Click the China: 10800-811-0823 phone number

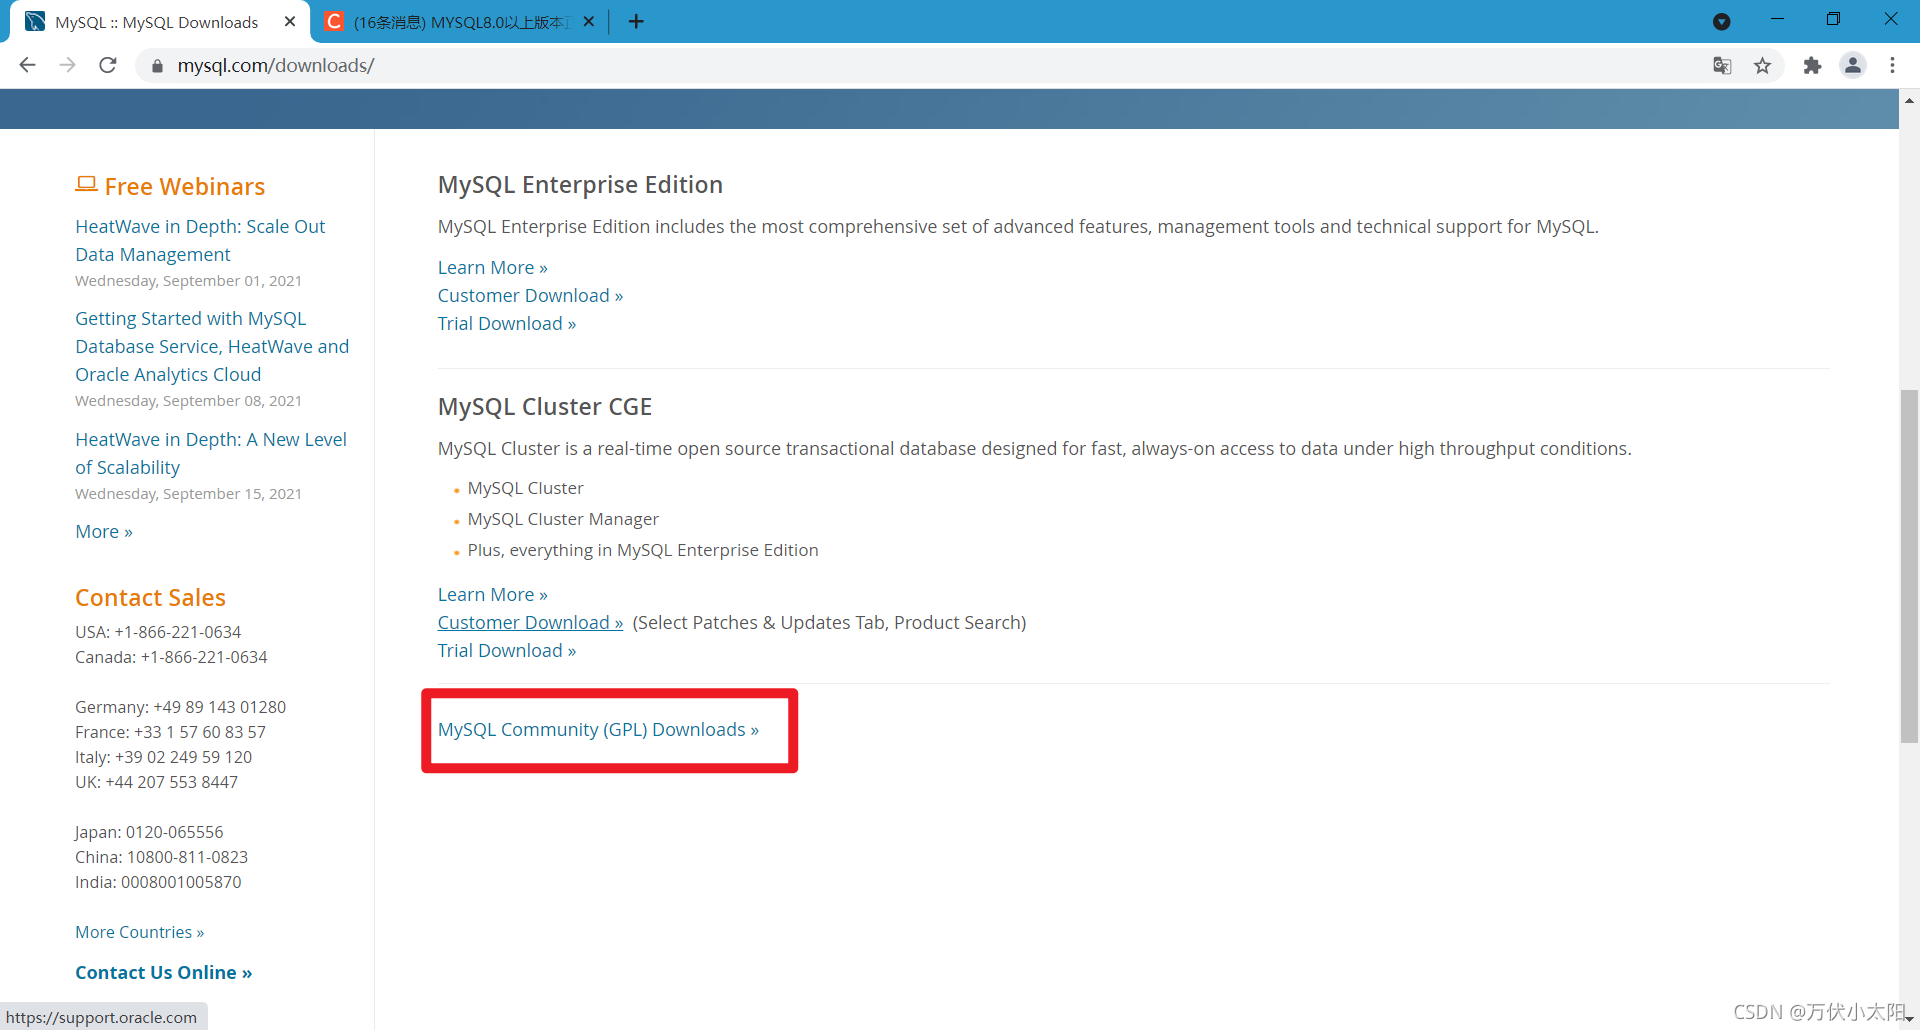click(161, 857)
